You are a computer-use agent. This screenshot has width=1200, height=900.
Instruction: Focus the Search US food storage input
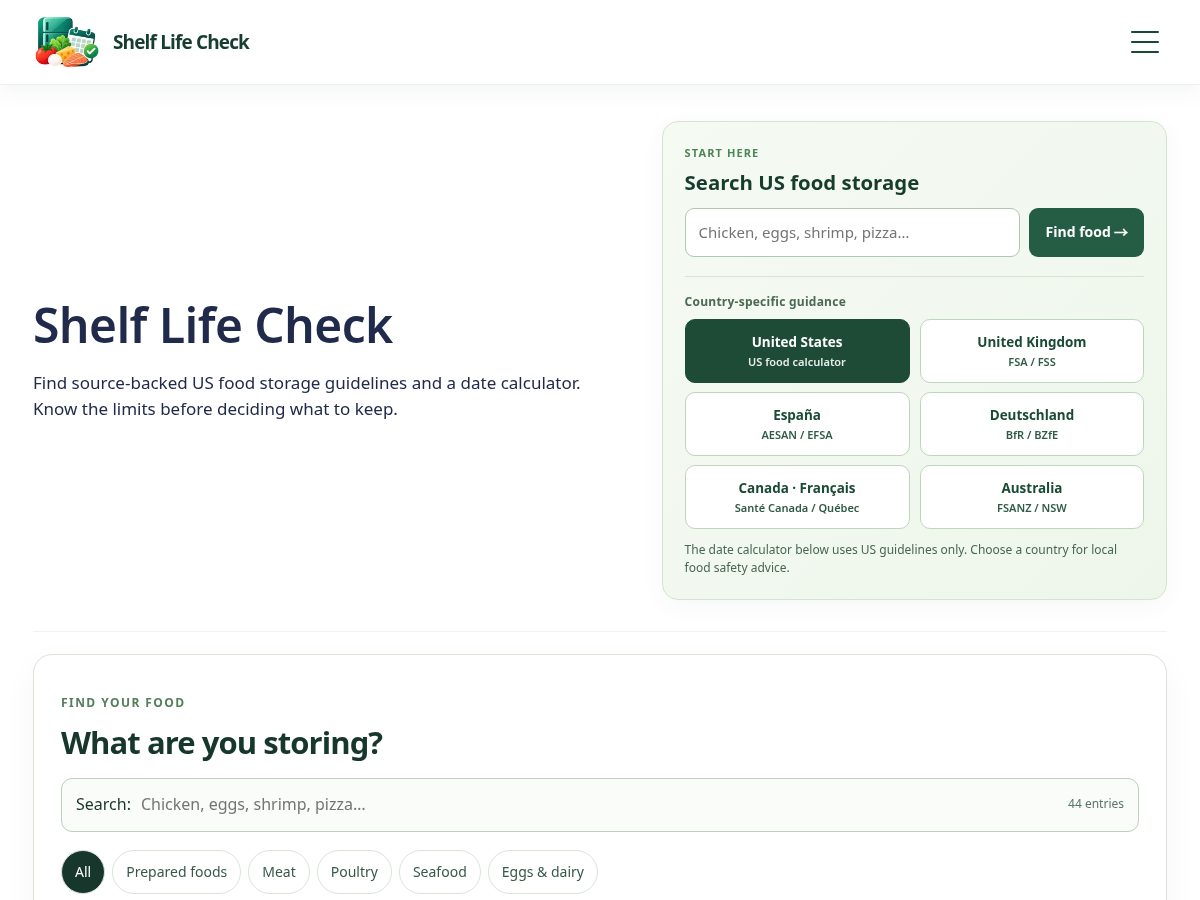click(852, 232)
